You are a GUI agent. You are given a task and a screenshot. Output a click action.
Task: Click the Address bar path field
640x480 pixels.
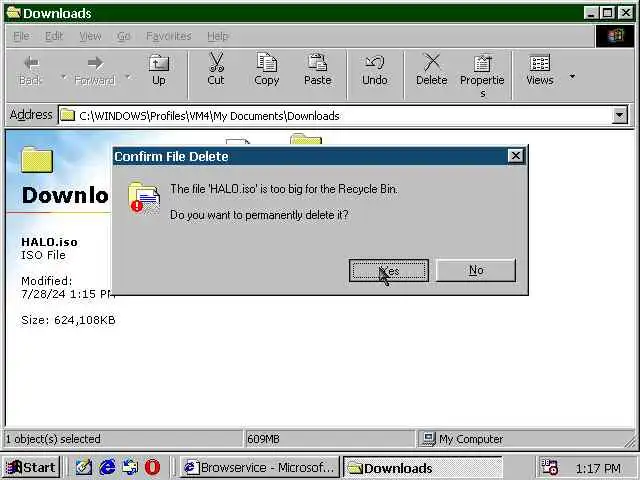point(335,116)
